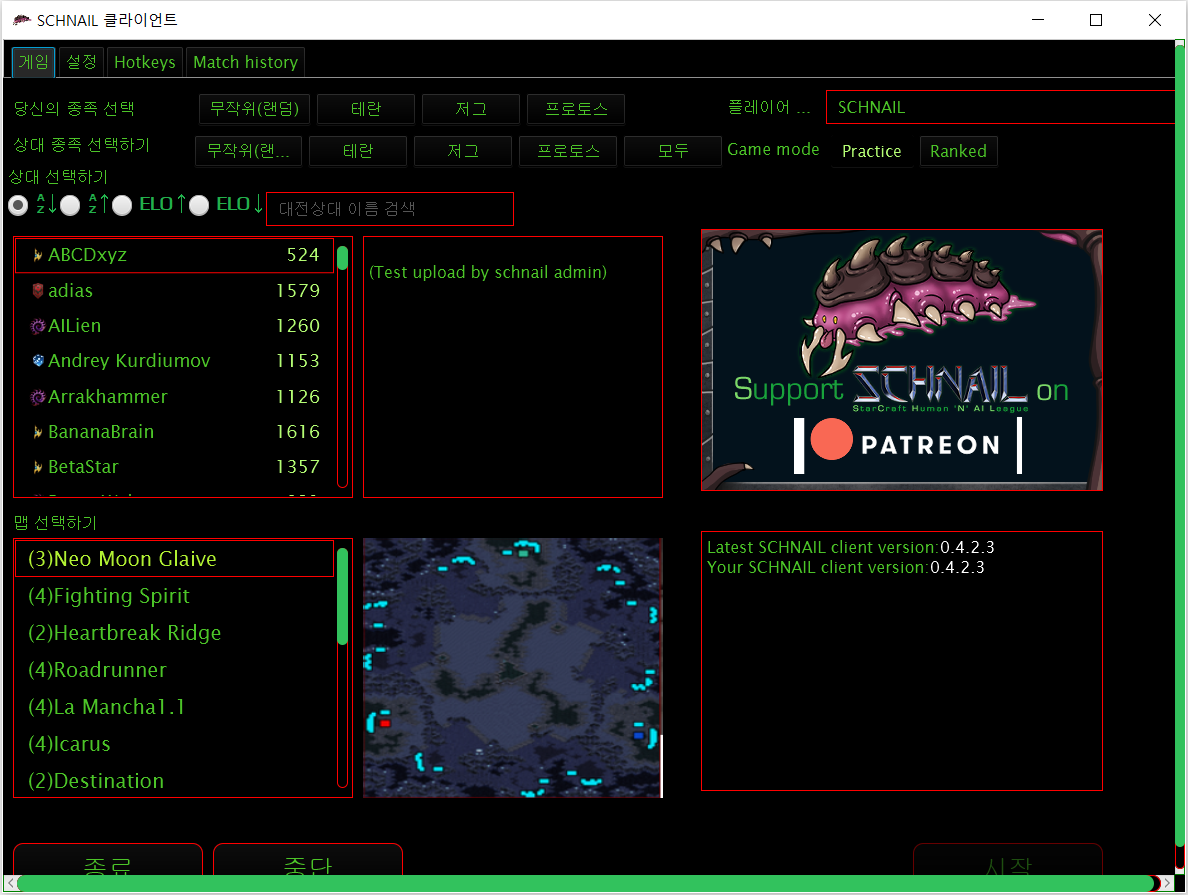The image size is (1188, 895).
Task: Pick 테란 as your race
Action: point(366,108)
